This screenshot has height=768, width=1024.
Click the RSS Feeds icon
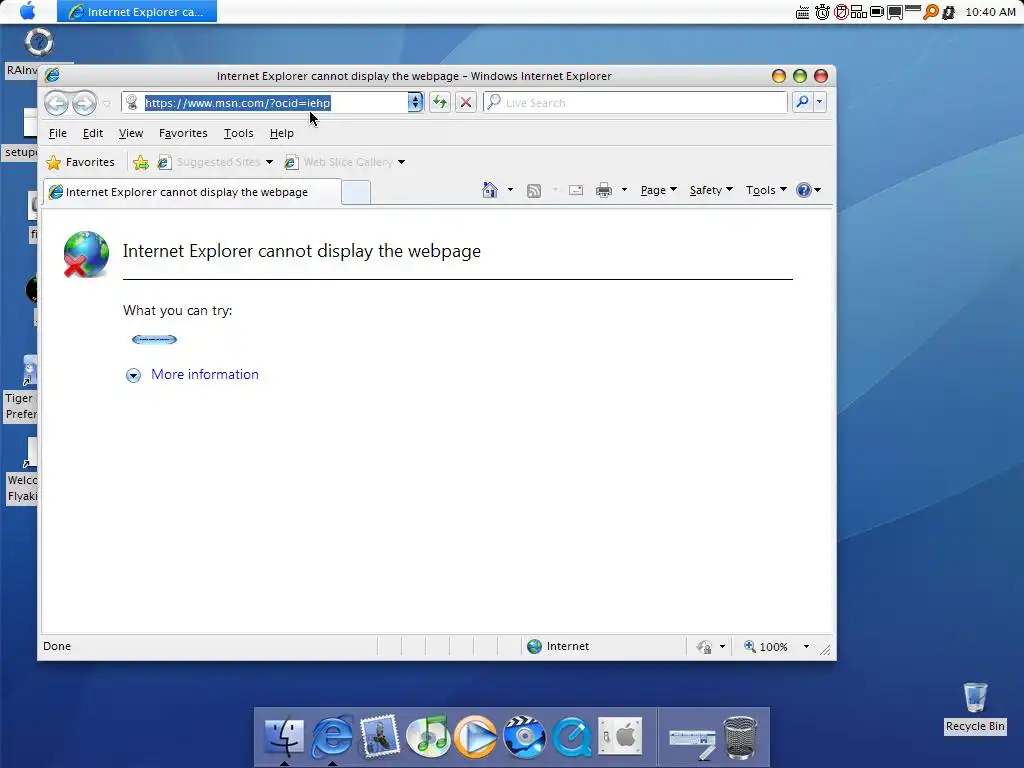point(534,190)
